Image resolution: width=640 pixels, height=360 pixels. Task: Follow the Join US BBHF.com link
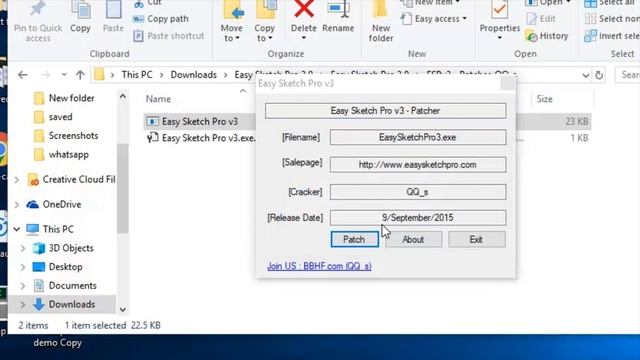pos(319,266)
